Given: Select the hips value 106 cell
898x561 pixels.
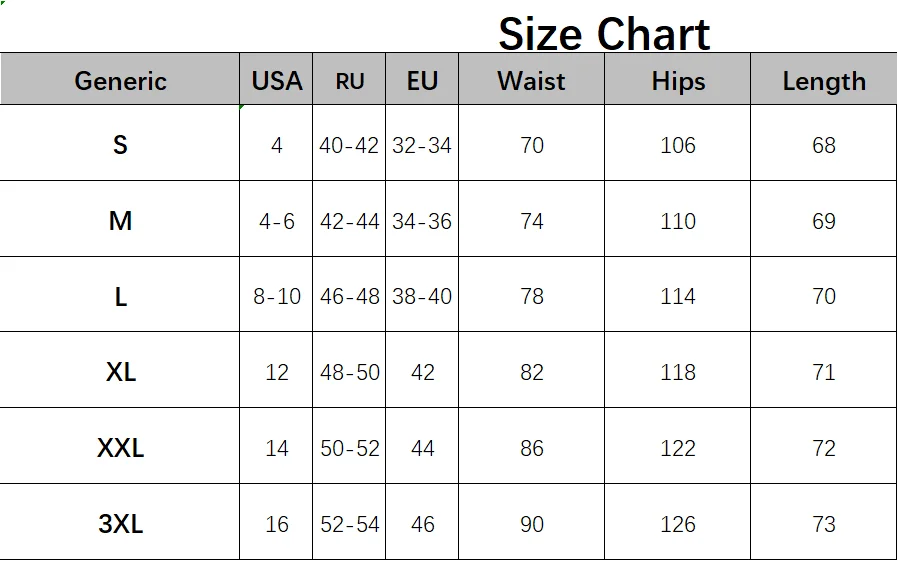Looking at the screenshot, I should coord(678,143).
